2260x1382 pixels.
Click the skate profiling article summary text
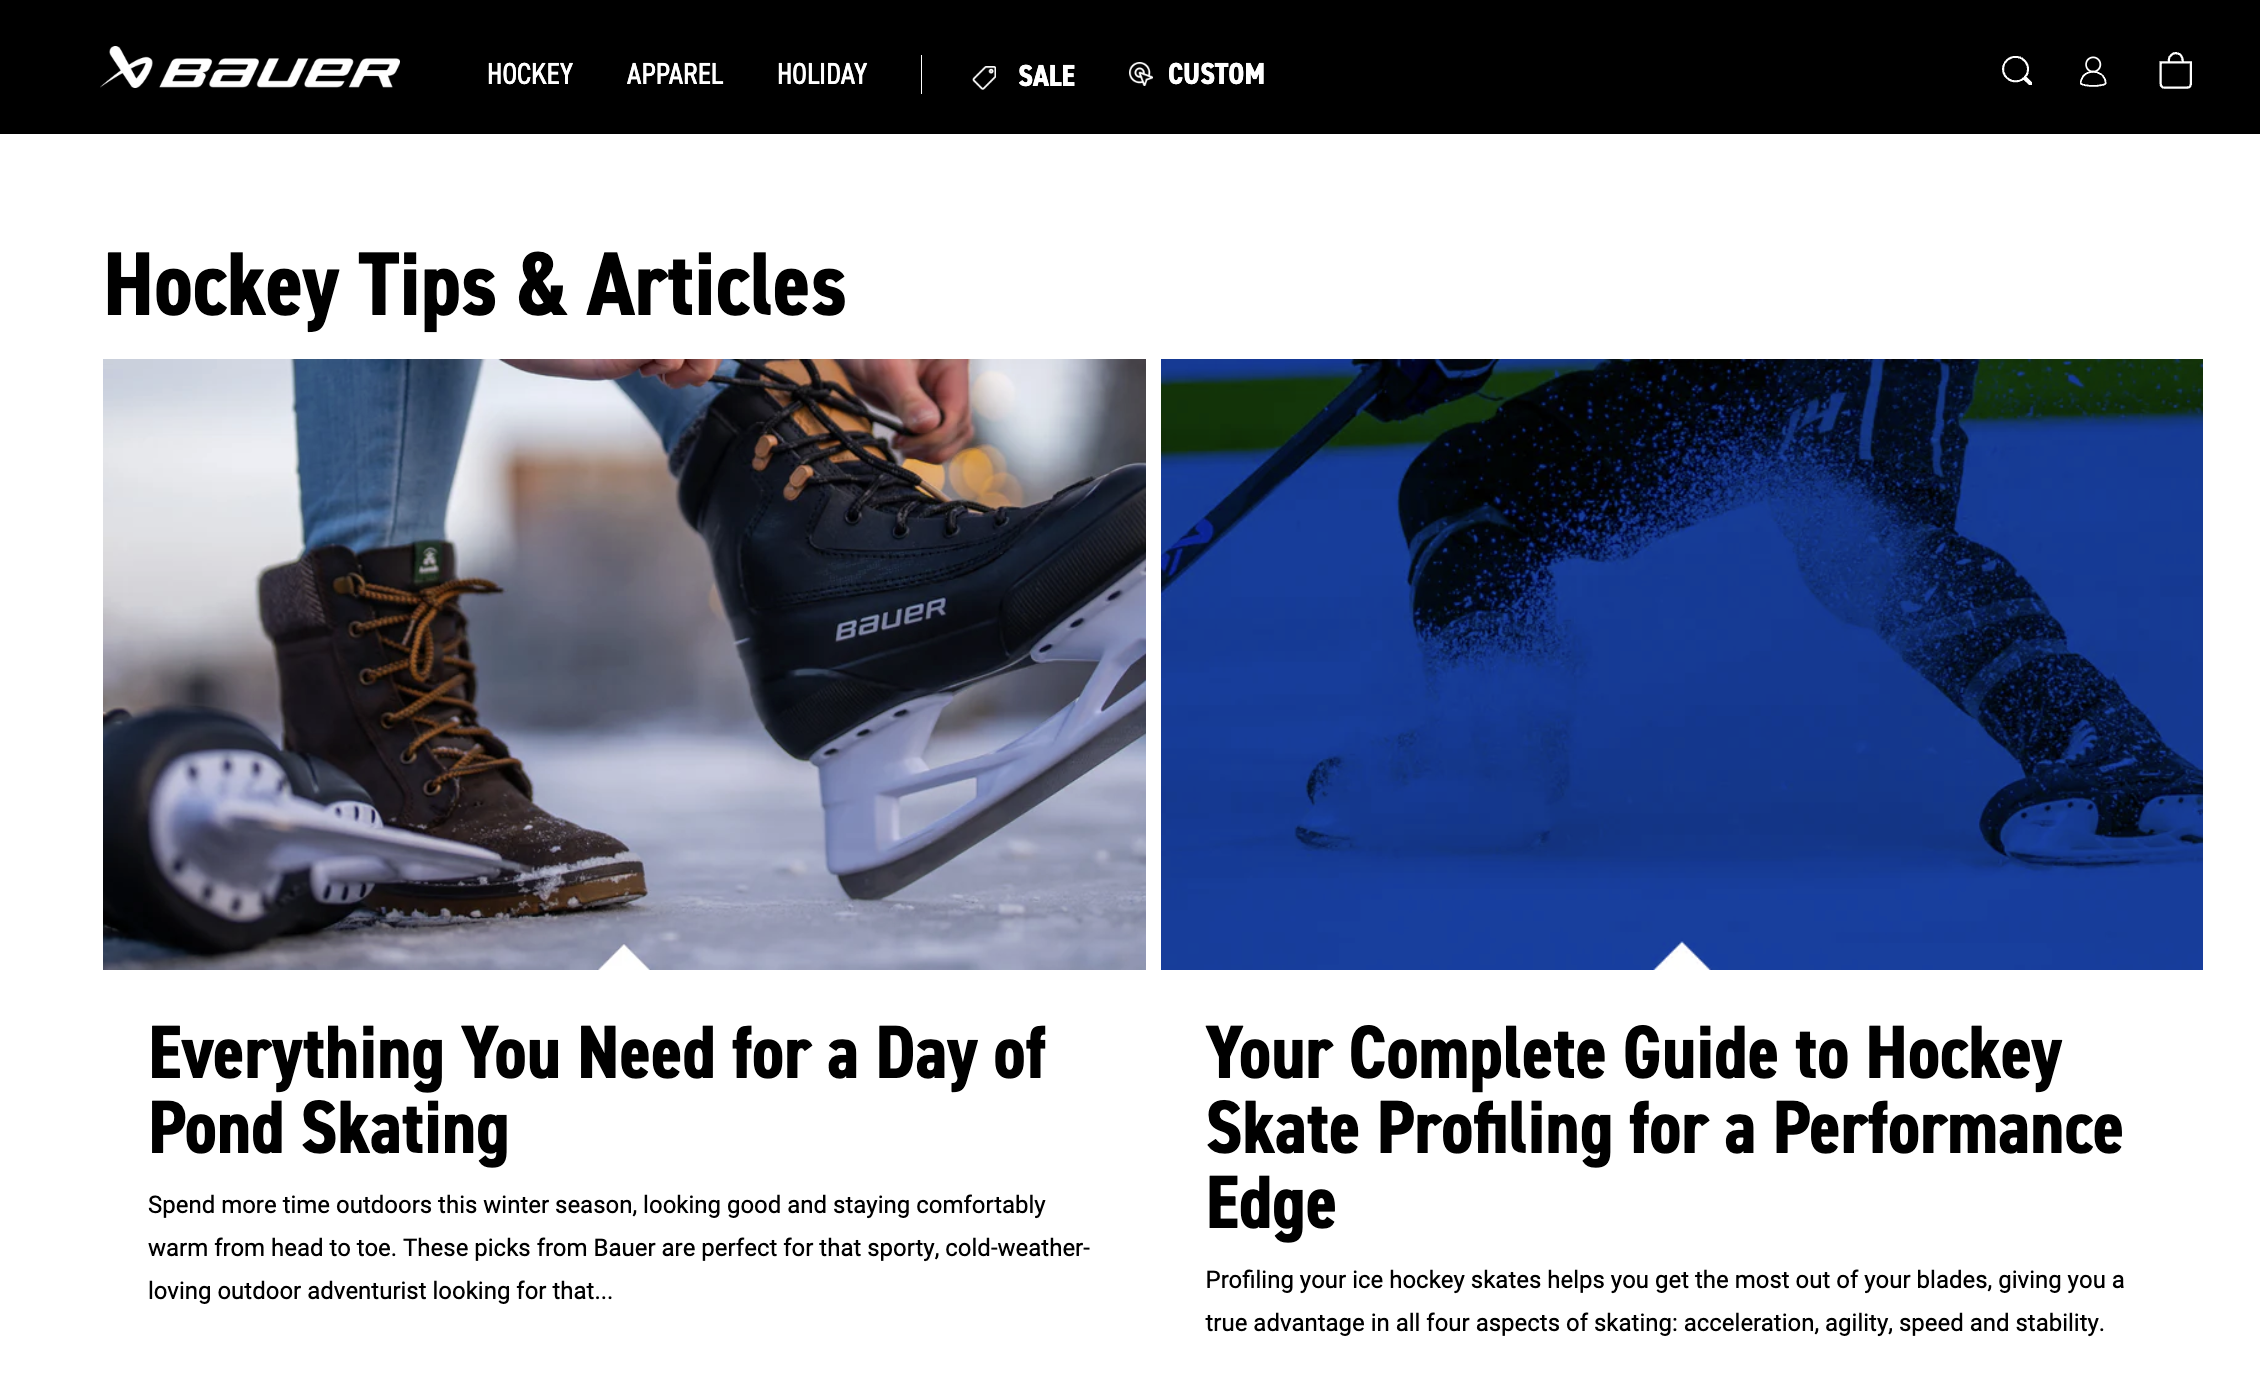[1665, 1301]
